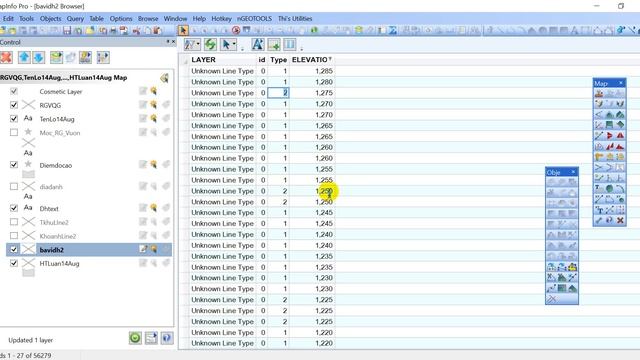The width and height of the screenshot is (640, 360).
Task: Open the Thi's Utilities menu
Action: point(295,18)
